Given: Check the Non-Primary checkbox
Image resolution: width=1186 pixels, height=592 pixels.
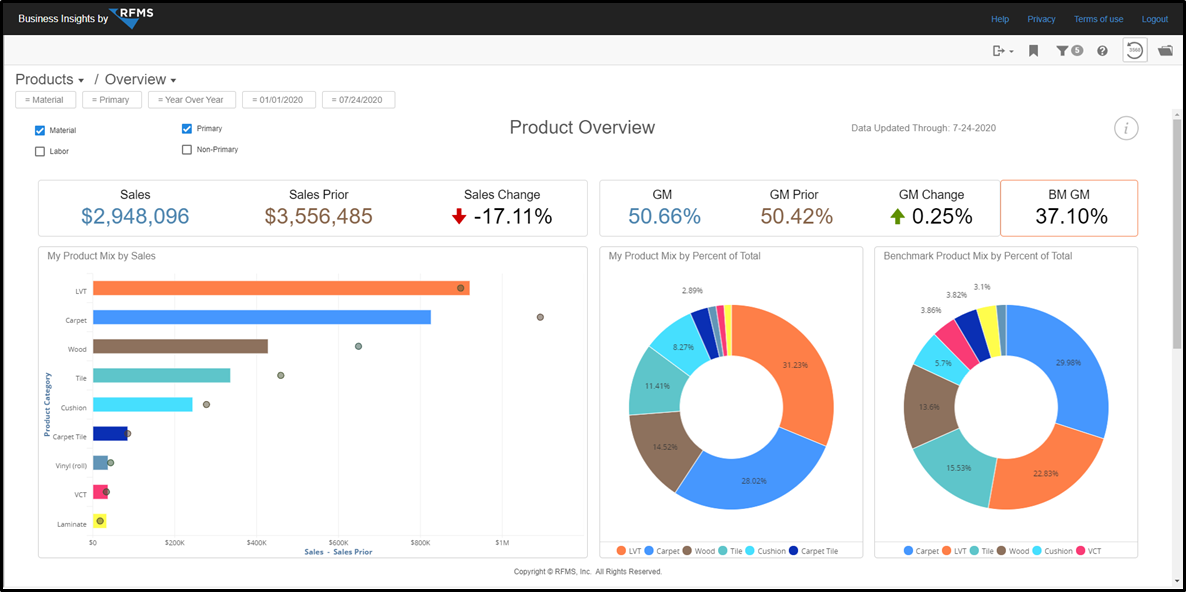Looking at the screenshot, I should click(x=187, y=150).
